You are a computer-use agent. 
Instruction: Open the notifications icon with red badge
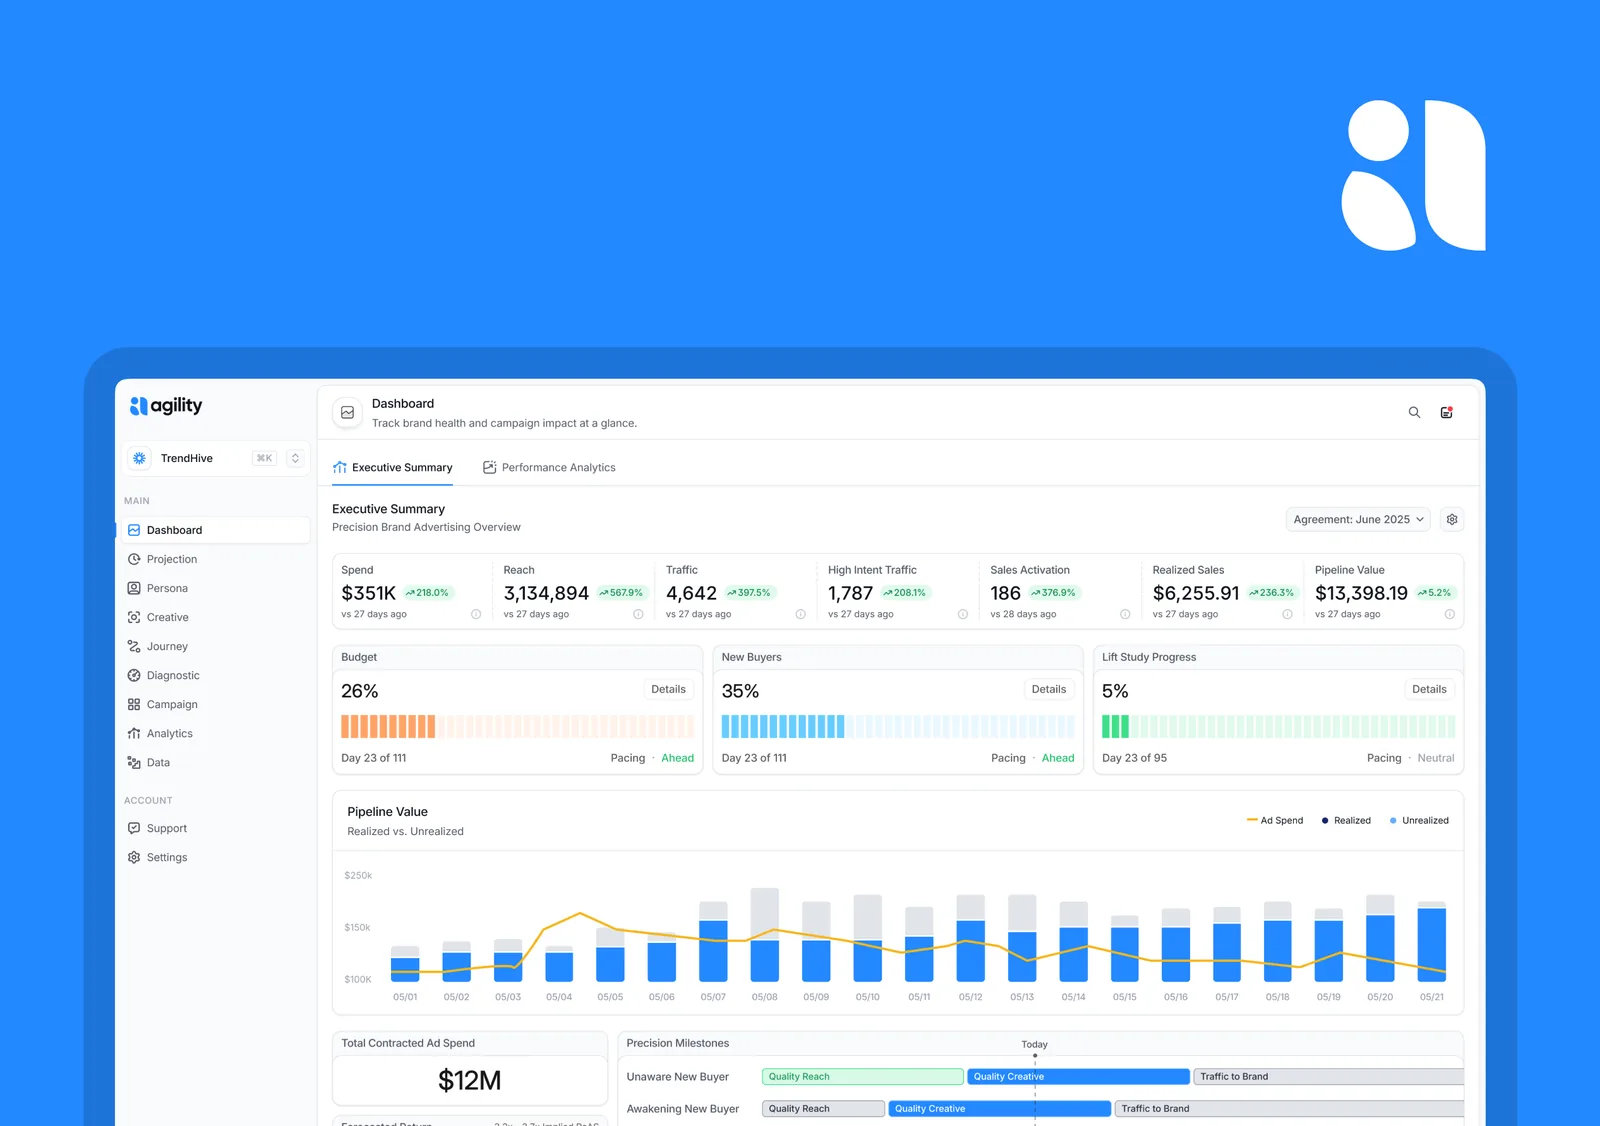click(1446, 412)
